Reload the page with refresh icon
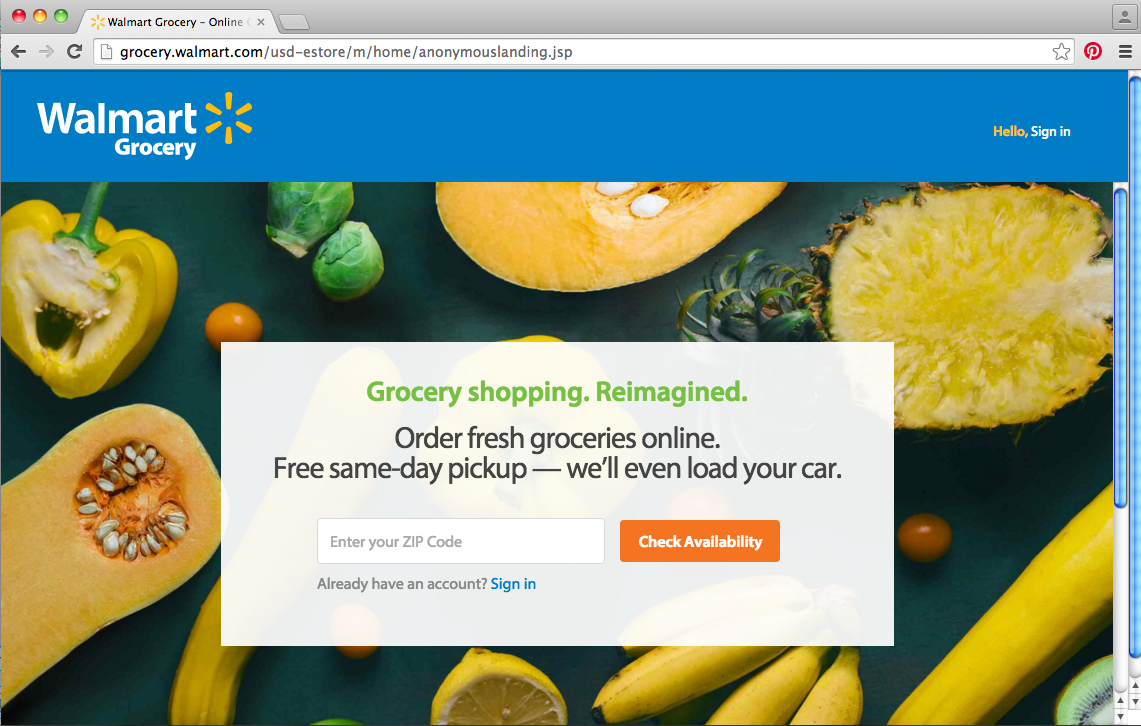 tap(74, 52)
